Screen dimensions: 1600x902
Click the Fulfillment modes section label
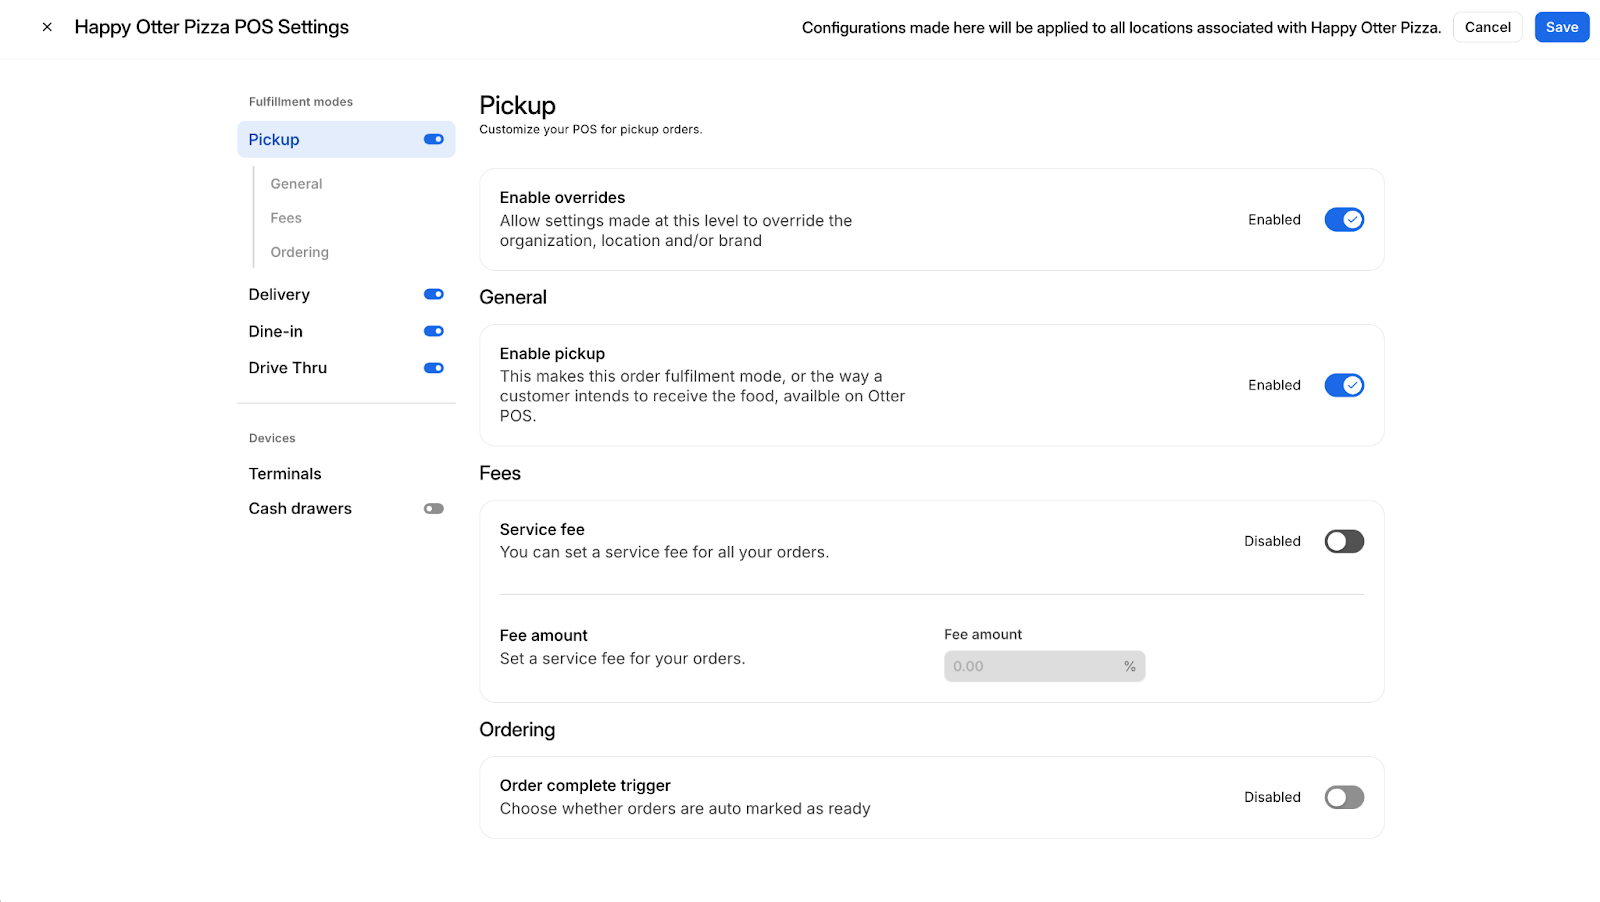300,102
